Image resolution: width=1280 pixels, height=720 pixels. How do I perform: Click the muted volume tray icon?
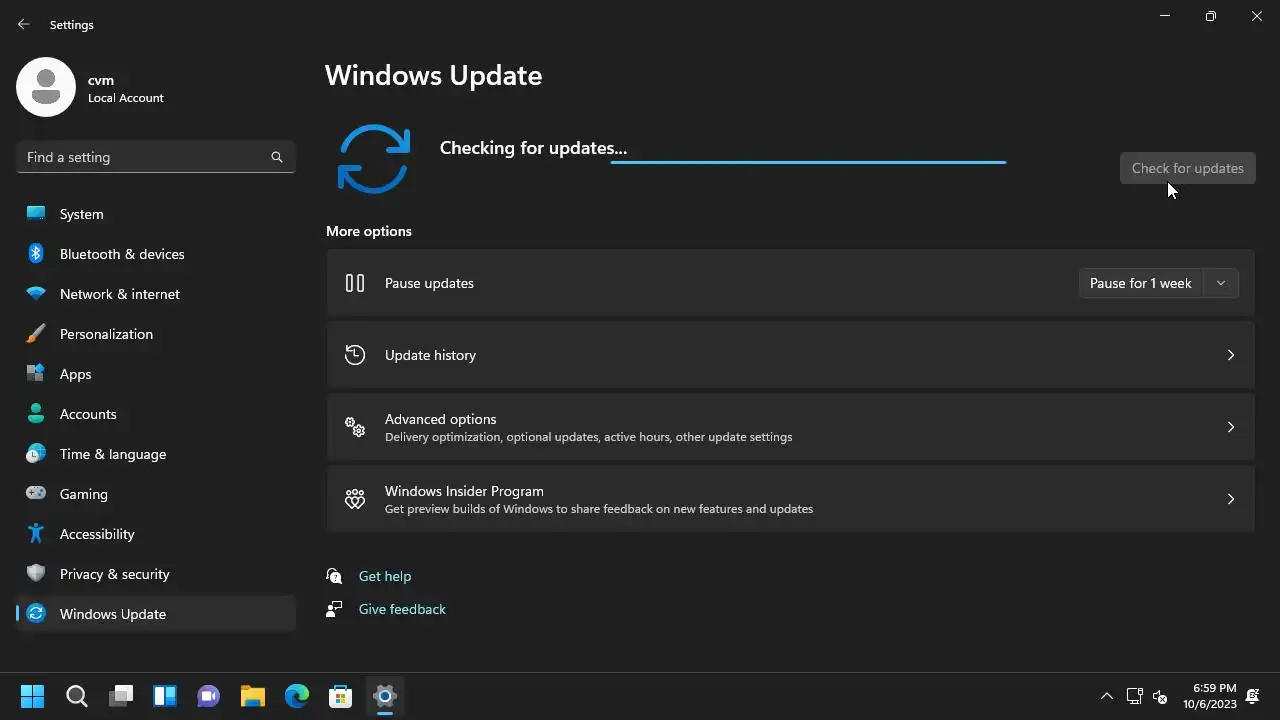click(x=1160, y=696)
